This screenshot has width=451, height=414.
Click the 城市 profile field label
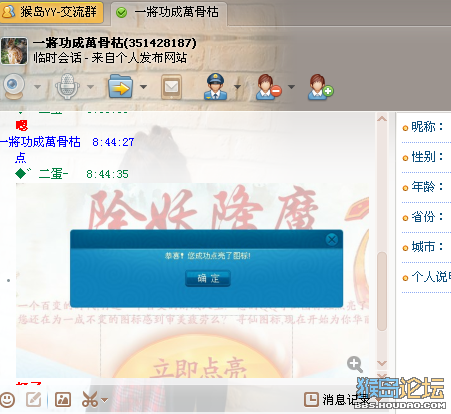tap(427, 247)
